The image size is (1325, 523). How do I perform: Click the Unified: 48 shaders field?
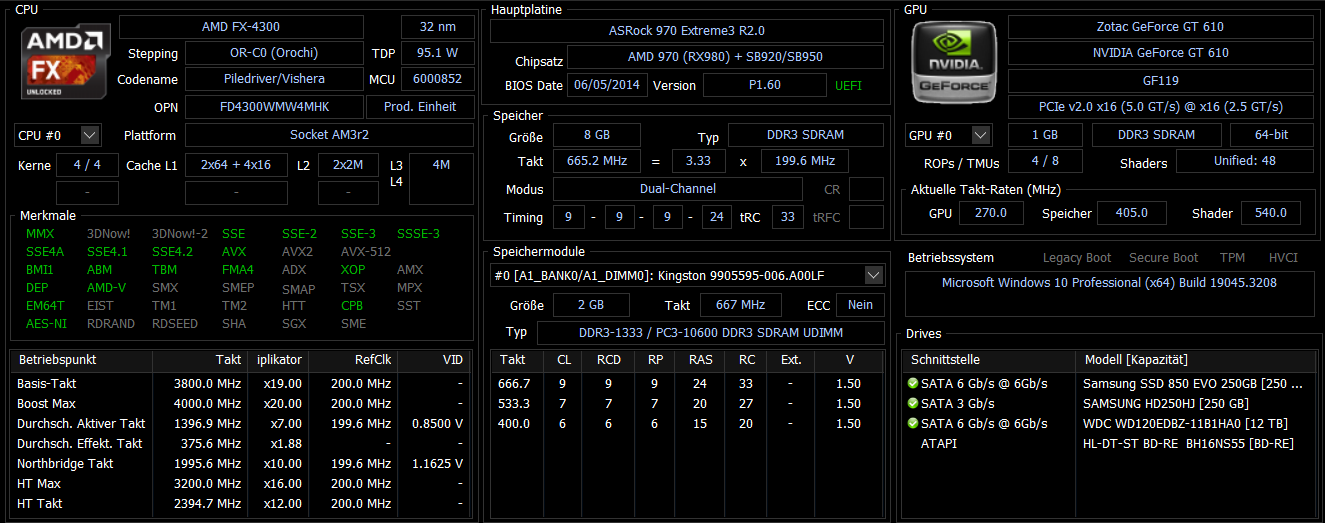[x=1245, y=161]
